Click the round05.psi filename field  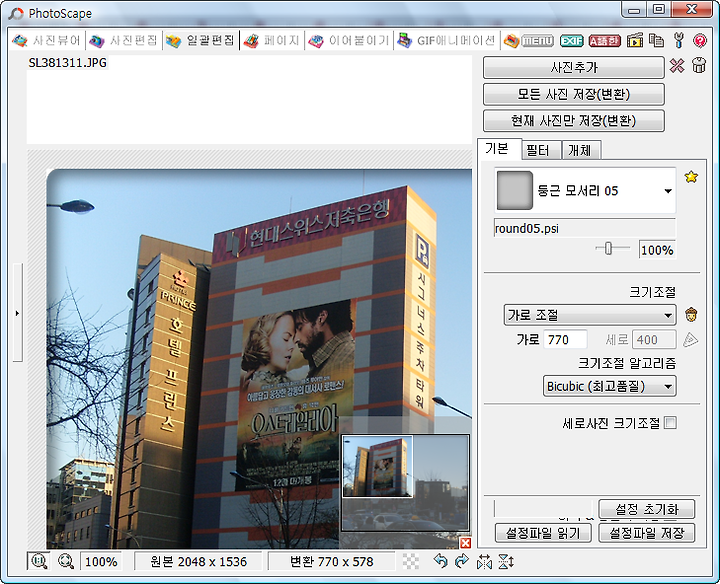point(585,228)
